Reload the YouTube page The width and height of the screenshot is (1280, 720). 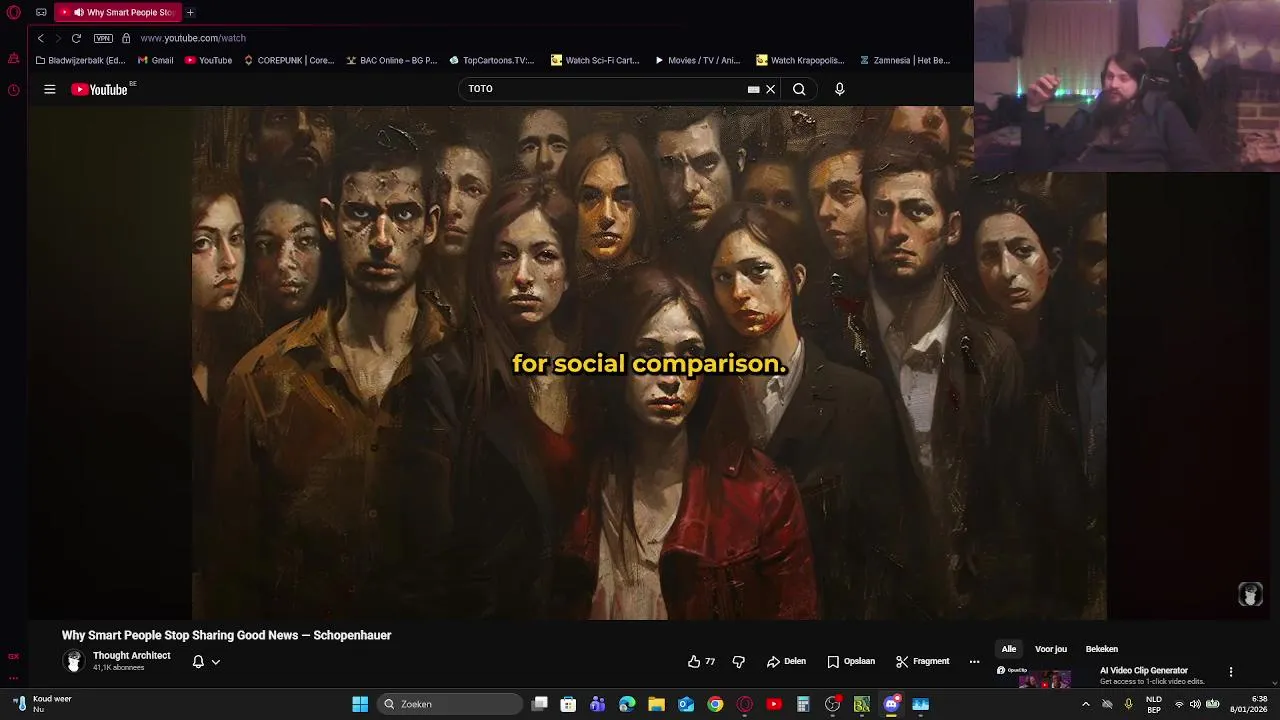pyautogui.click(x=76, y=38)
